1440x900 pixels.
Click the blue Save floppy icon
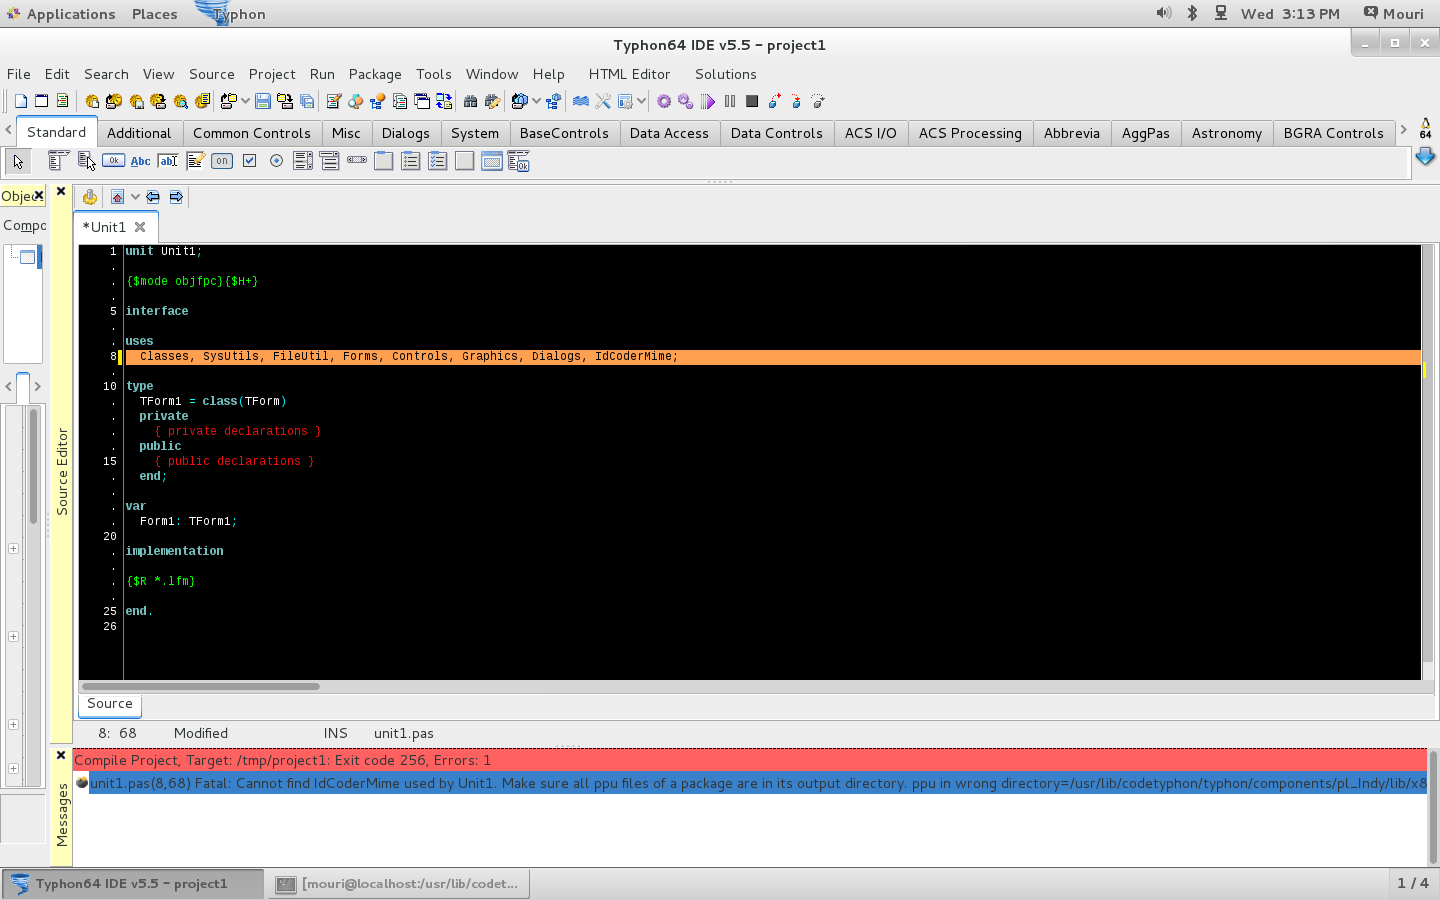point(263,101)
